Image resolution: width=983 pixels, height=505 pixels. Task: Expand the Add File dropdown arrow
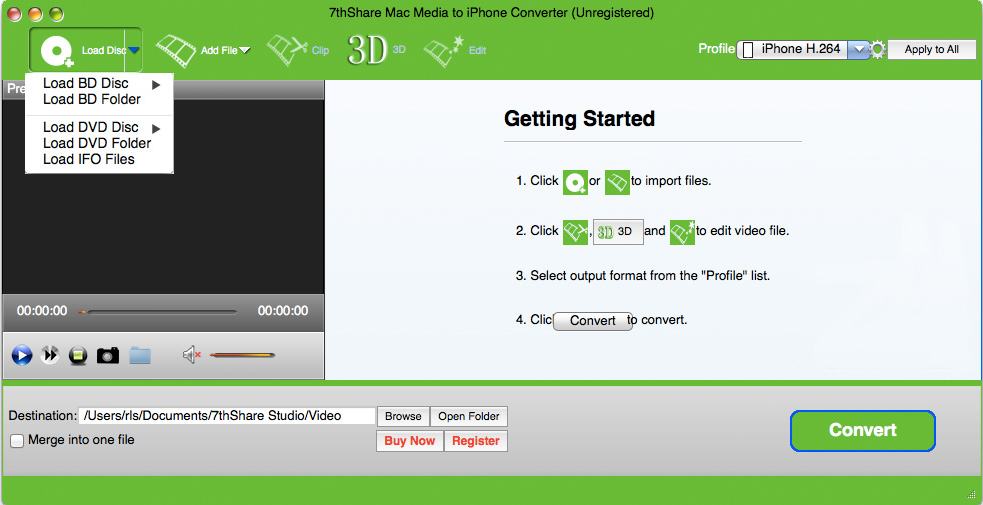(244, 50)
